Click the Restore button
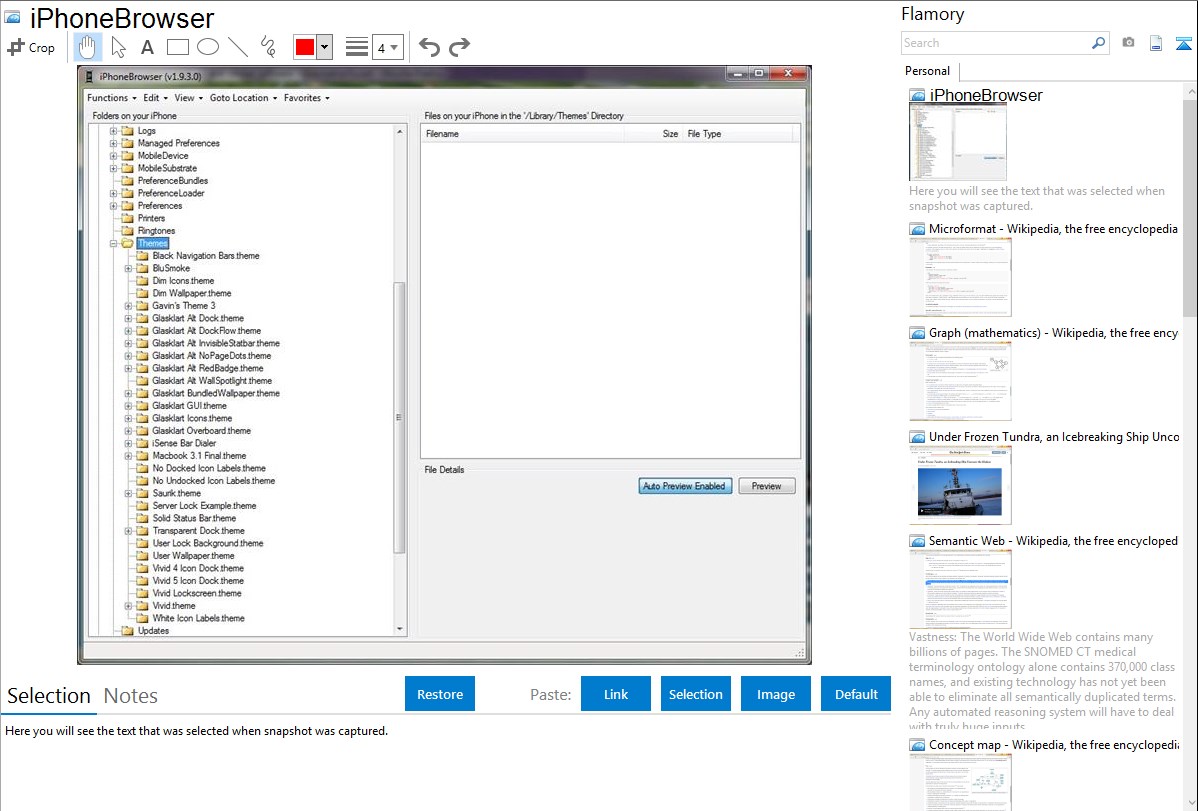 click(440, 694)
